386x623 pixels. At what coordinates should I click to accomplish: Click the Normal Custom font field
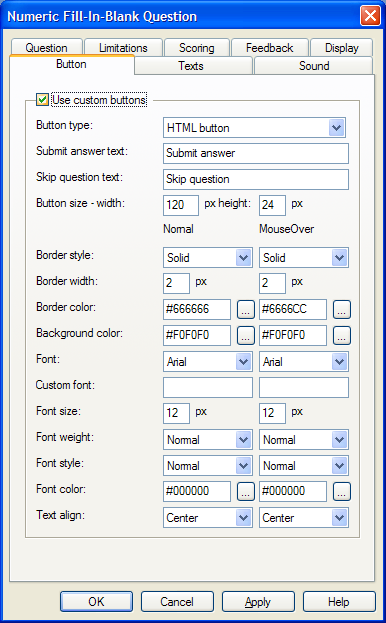pos(208,387)
